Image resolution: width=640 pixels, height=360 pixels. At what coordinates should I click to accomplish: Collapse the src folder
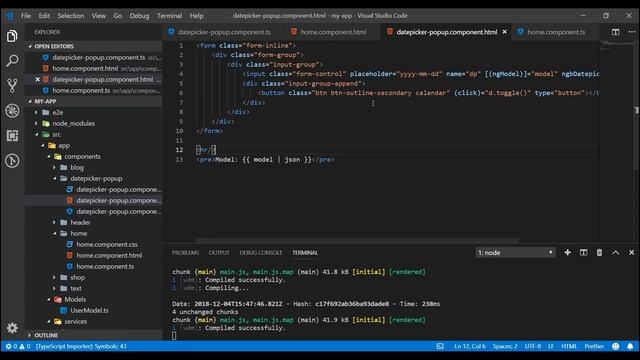[x=94, y=134]
